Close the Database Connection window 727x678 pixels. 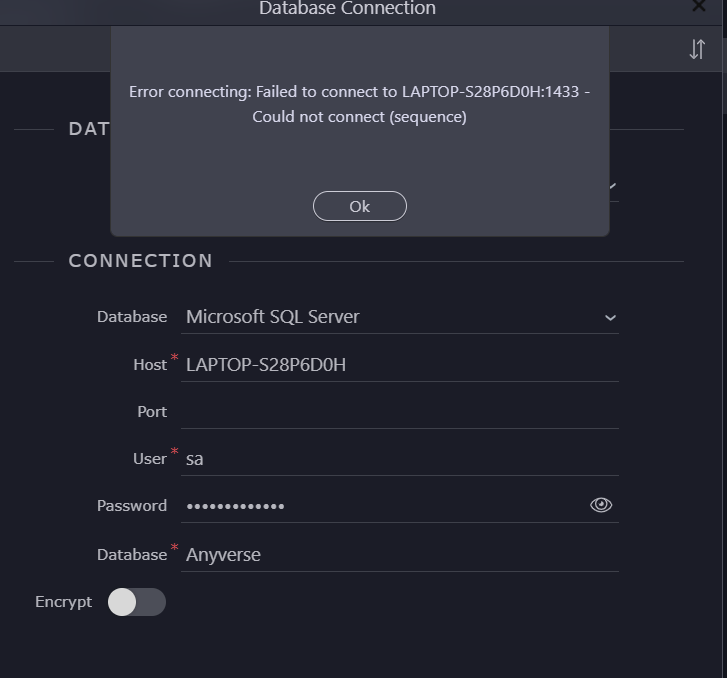pos(699,6)
